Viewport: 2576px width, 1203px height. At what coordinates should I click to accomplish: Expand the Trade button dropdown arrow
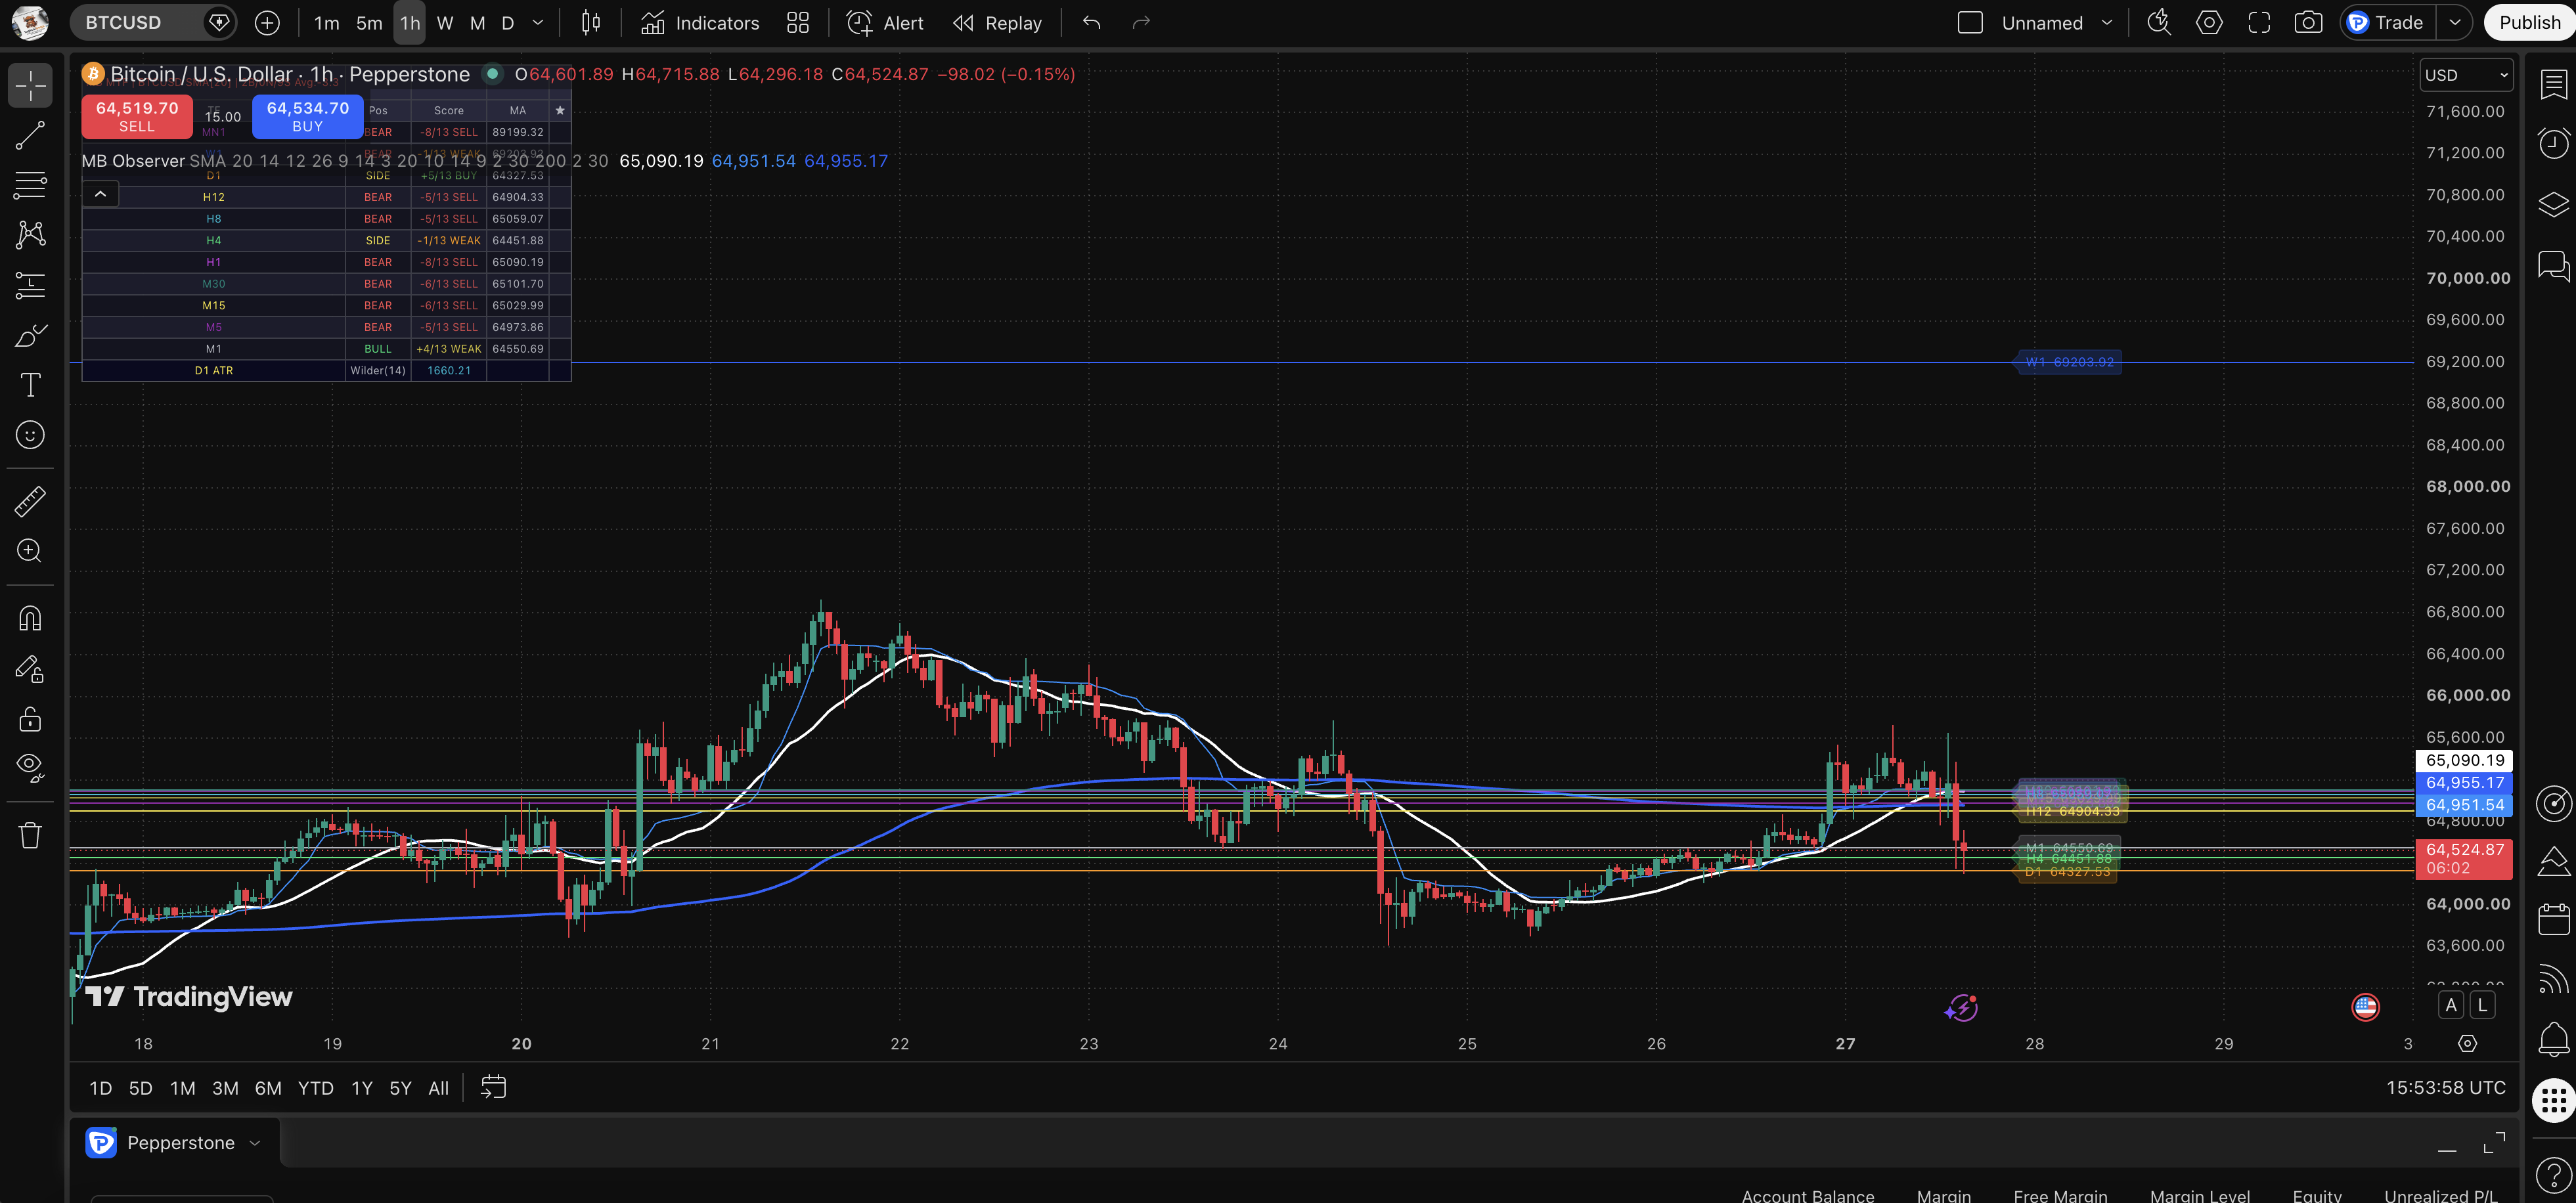[x=2455, y=23]
